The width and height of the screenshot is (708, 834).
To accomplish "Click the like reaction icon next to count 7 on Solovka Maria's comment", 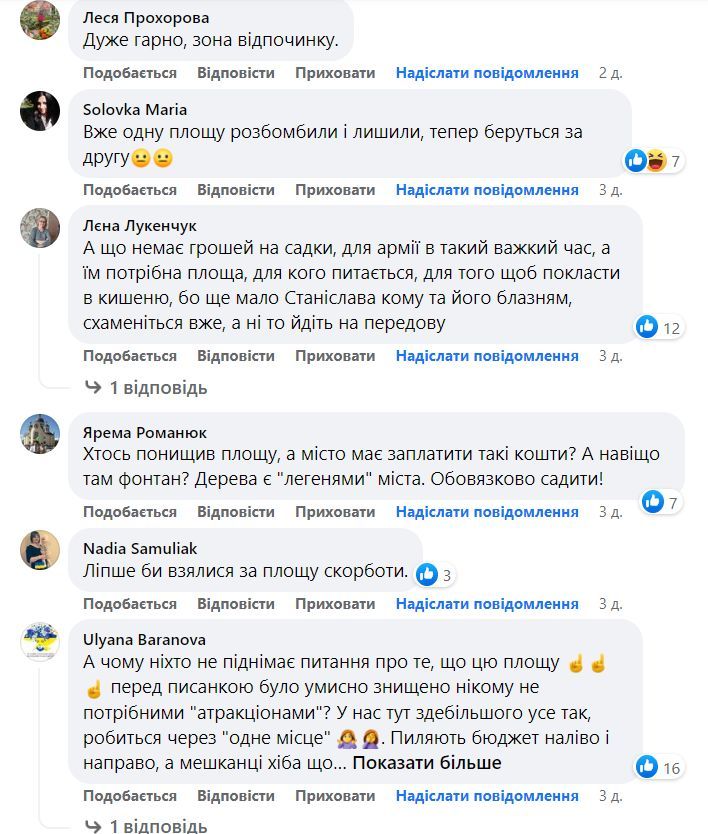I will click(636, 157).
